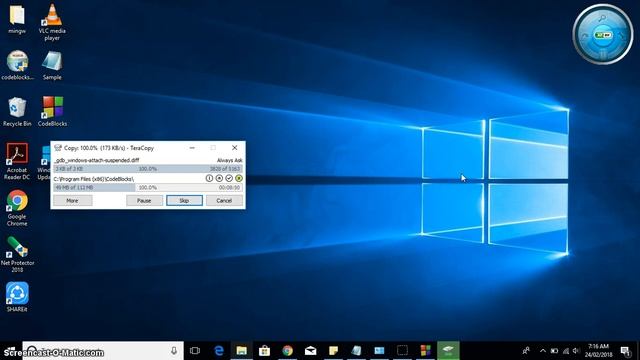Click the TeraCopy verify checkmark icon
The width and height of the screenshot is (640, 360).
(x=229, y=178)
